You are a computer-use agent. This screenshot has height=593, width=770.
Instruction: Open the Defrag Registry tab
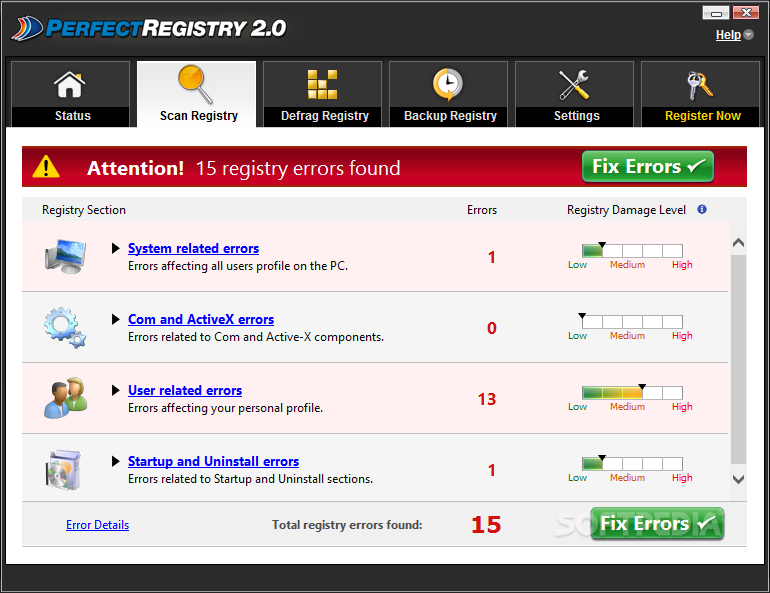322,94
